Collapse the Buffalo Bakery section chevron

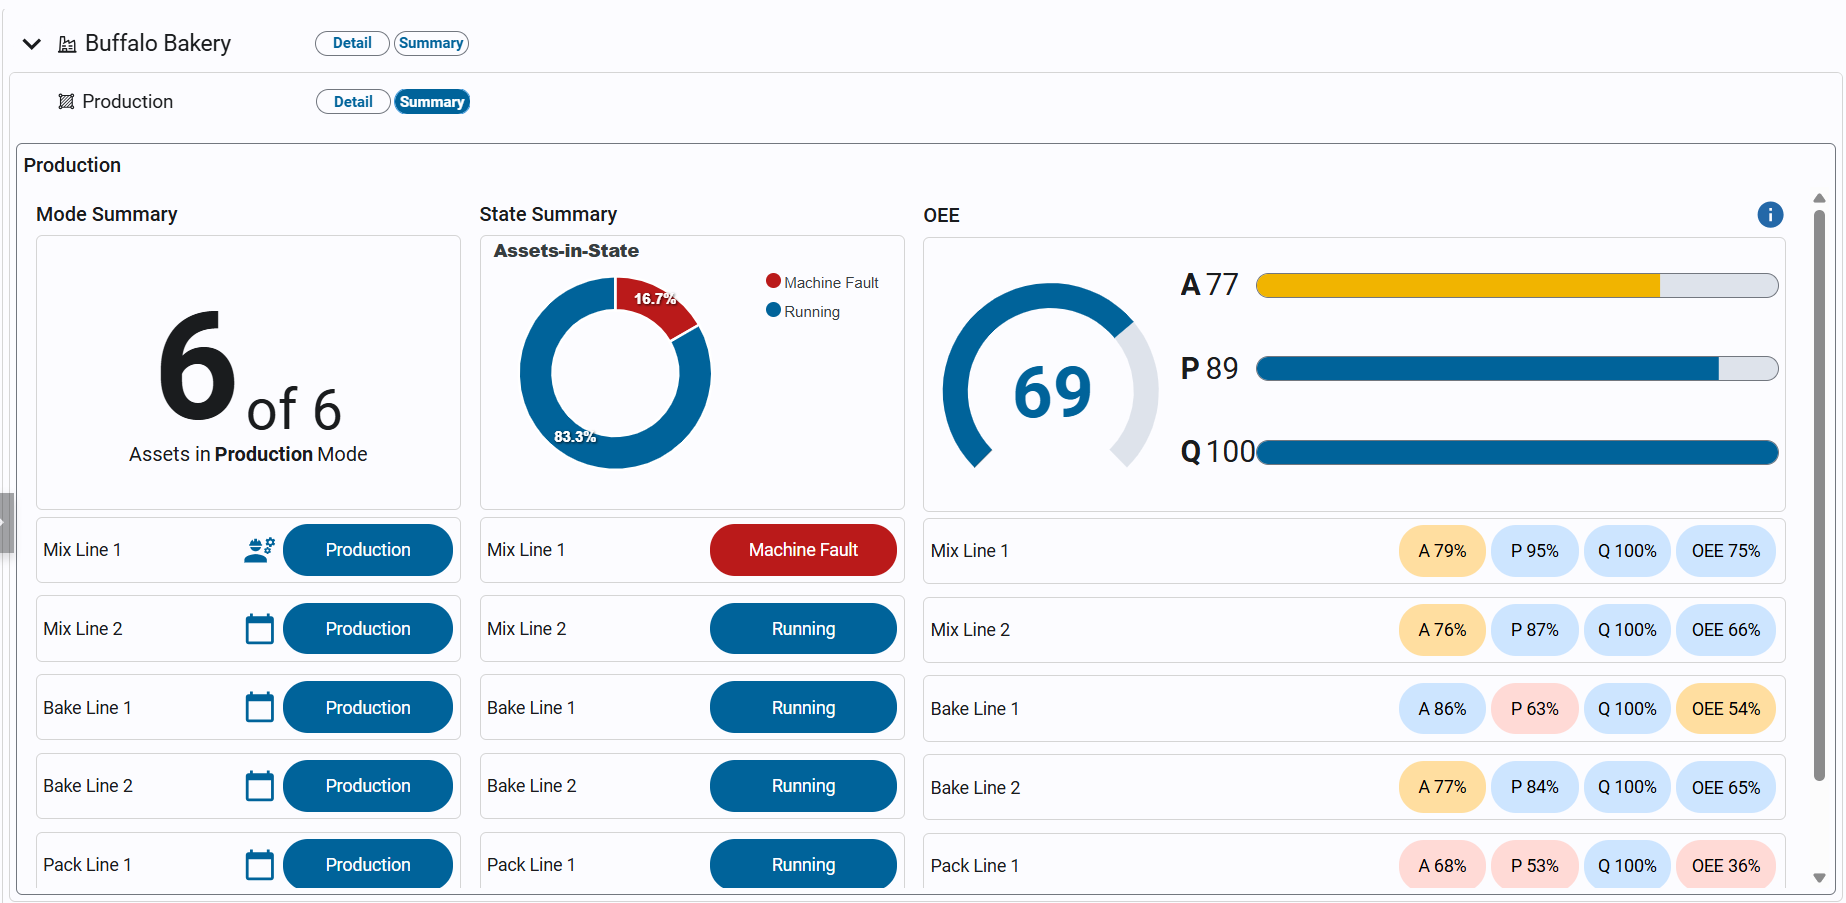coord(32,44)
